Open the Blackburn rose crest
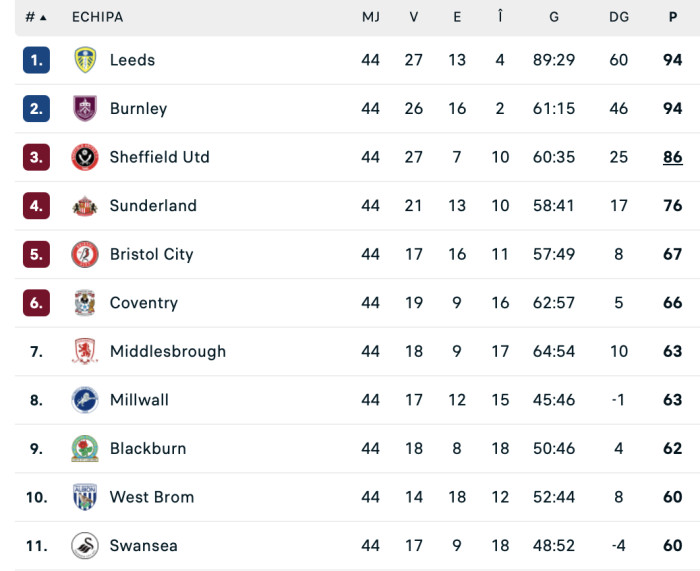 tap(85, 449)
